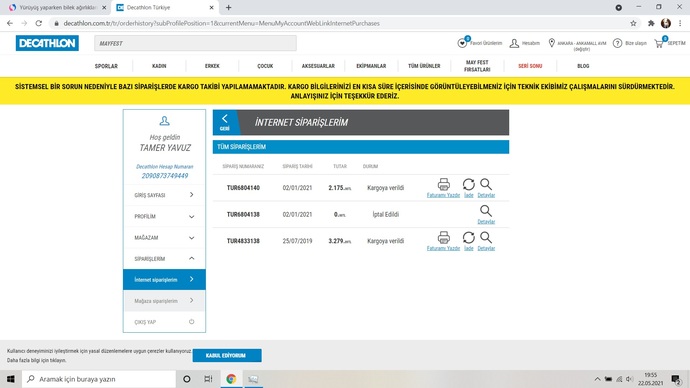
Task: Open notification center in taskbar
Action: (x=676, y=379)
